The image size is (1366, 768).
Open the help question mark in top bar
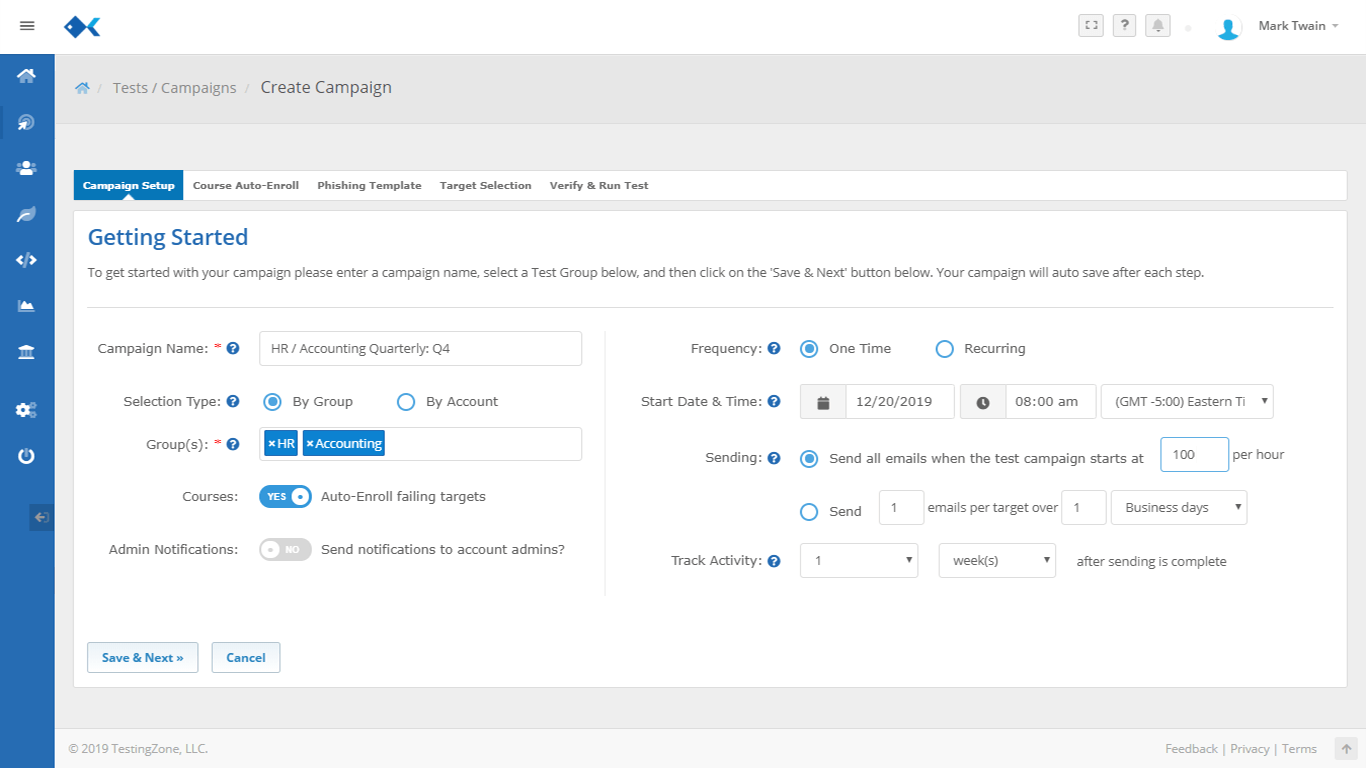point(1124,26)
